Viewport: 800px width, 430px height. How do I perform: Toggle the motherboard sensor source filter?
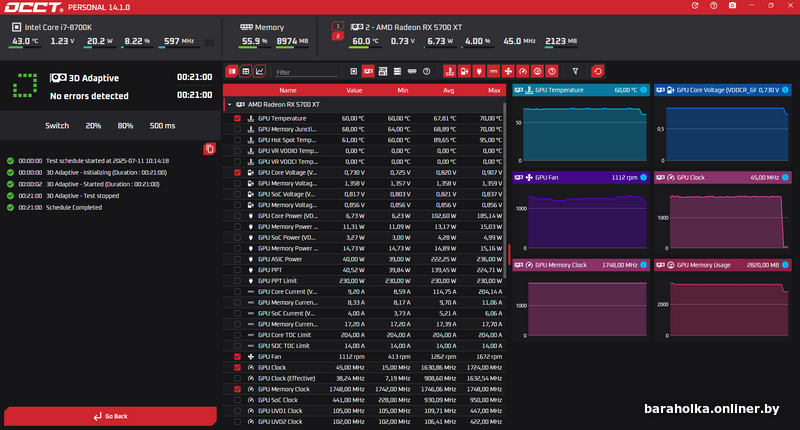383,71
